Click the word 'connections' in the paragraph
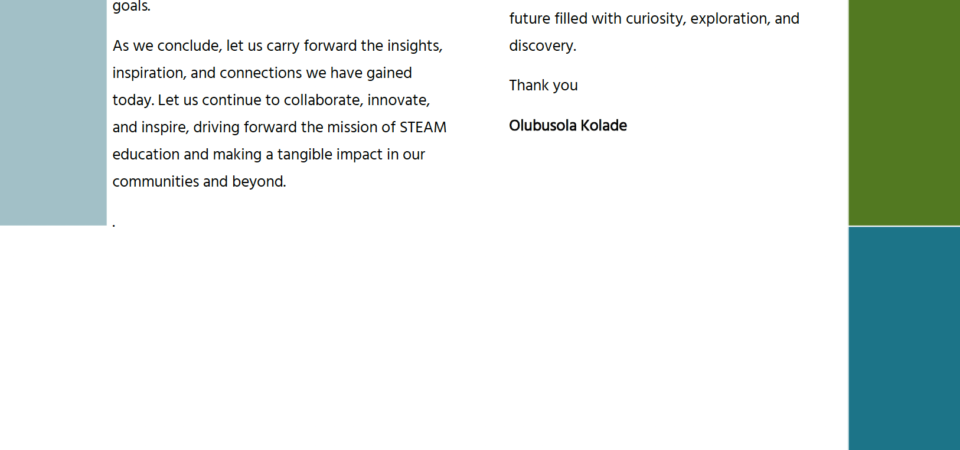960x450 pixels. [261, 73]
